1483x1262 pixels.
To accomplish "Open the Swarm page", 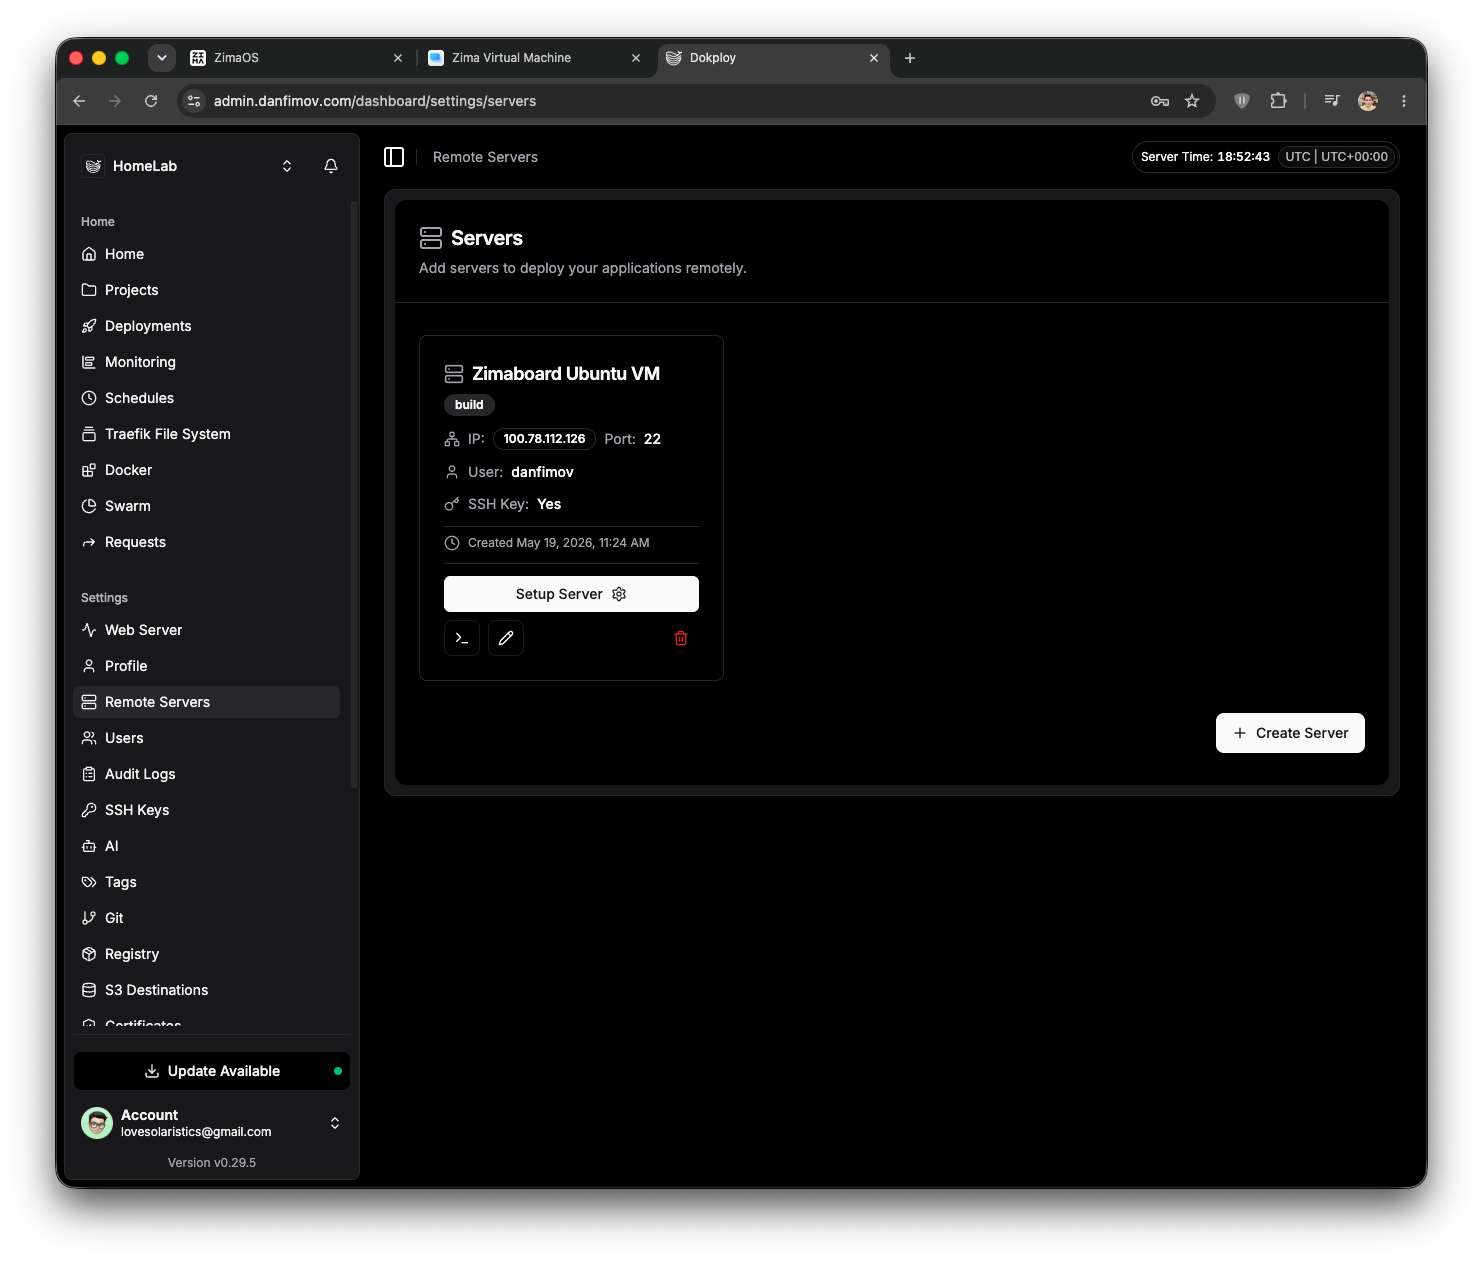I will point(207,506).
